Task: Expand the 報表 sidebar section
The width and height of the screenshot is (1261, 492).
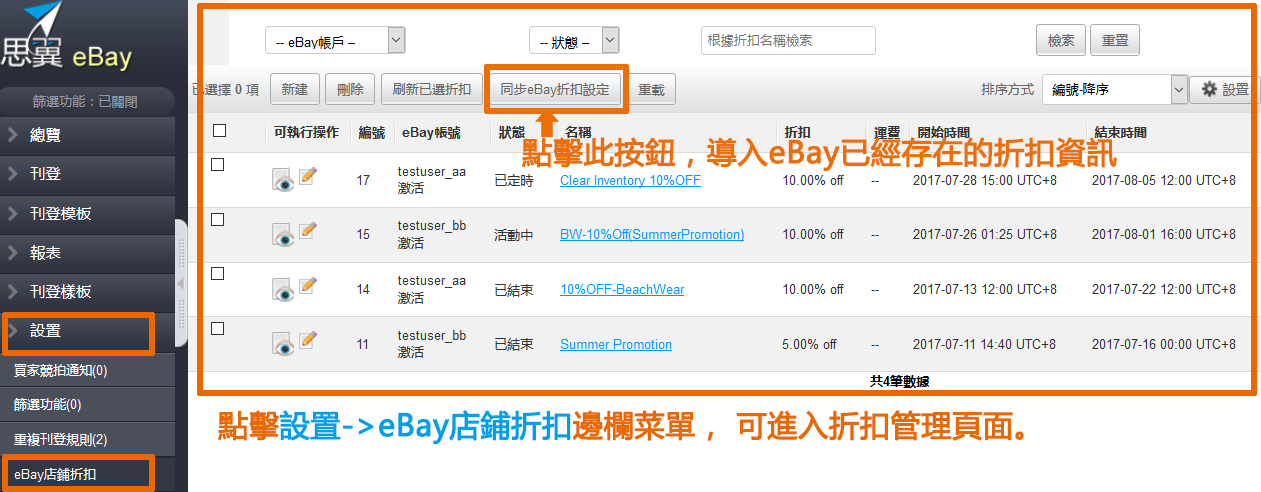Action: 87,253
